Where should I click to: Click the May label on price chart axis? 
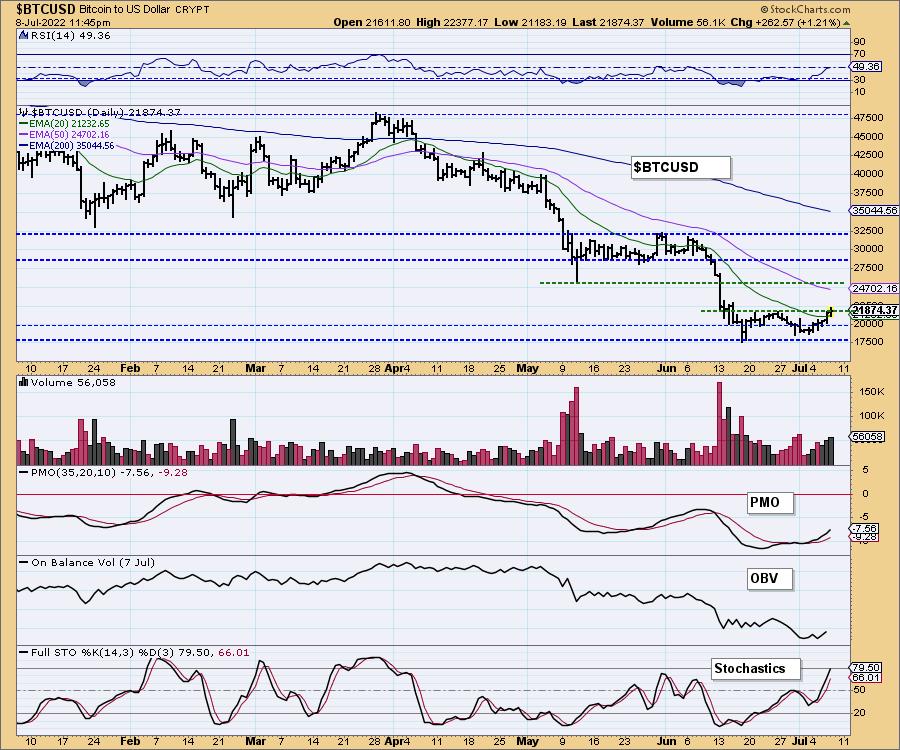527,368
